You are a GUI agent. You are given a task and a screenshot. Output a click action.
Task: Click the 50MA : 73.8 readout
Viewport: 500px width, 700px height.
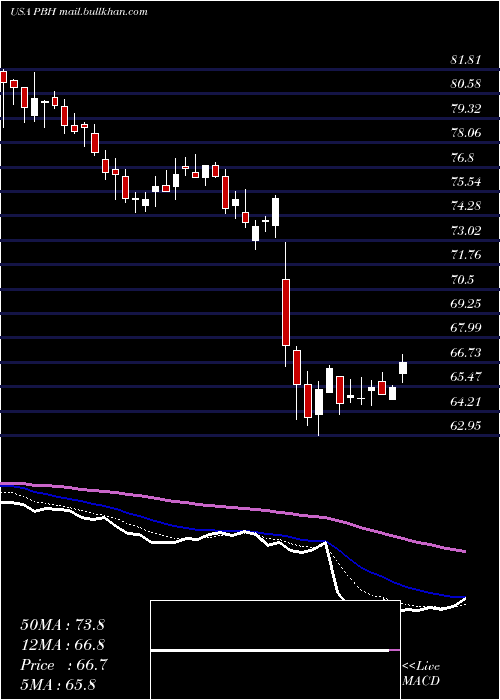coord(62,625)
